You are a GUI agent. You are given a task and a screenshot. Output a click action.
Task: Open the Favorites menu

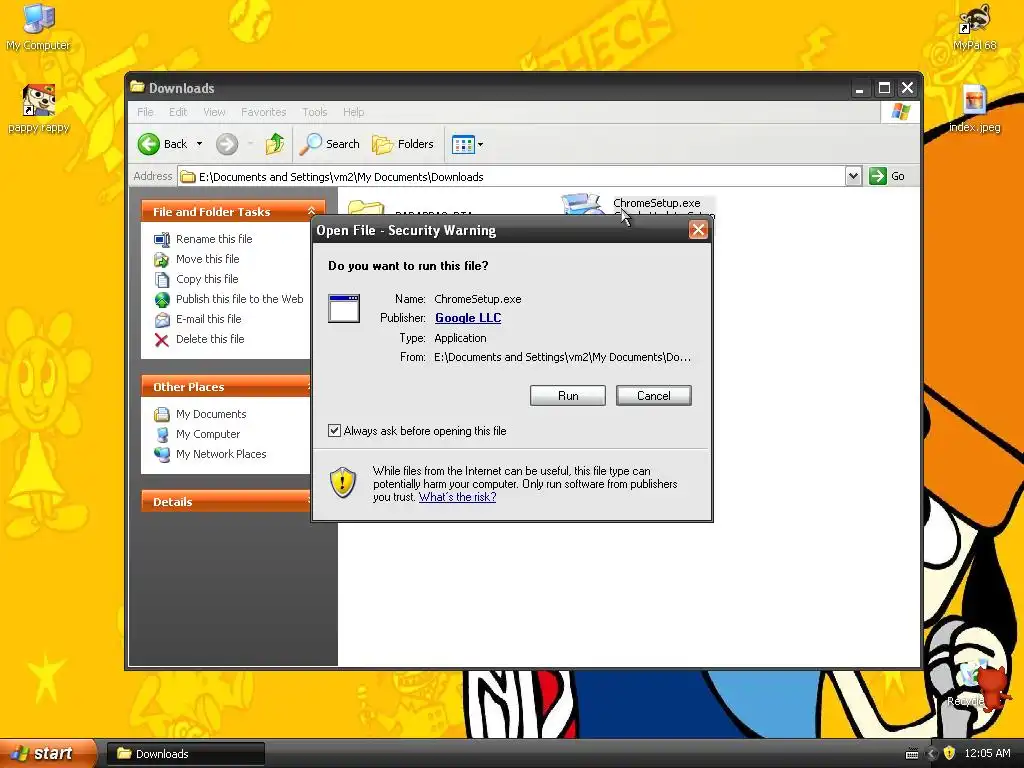(x=263, y=112)
